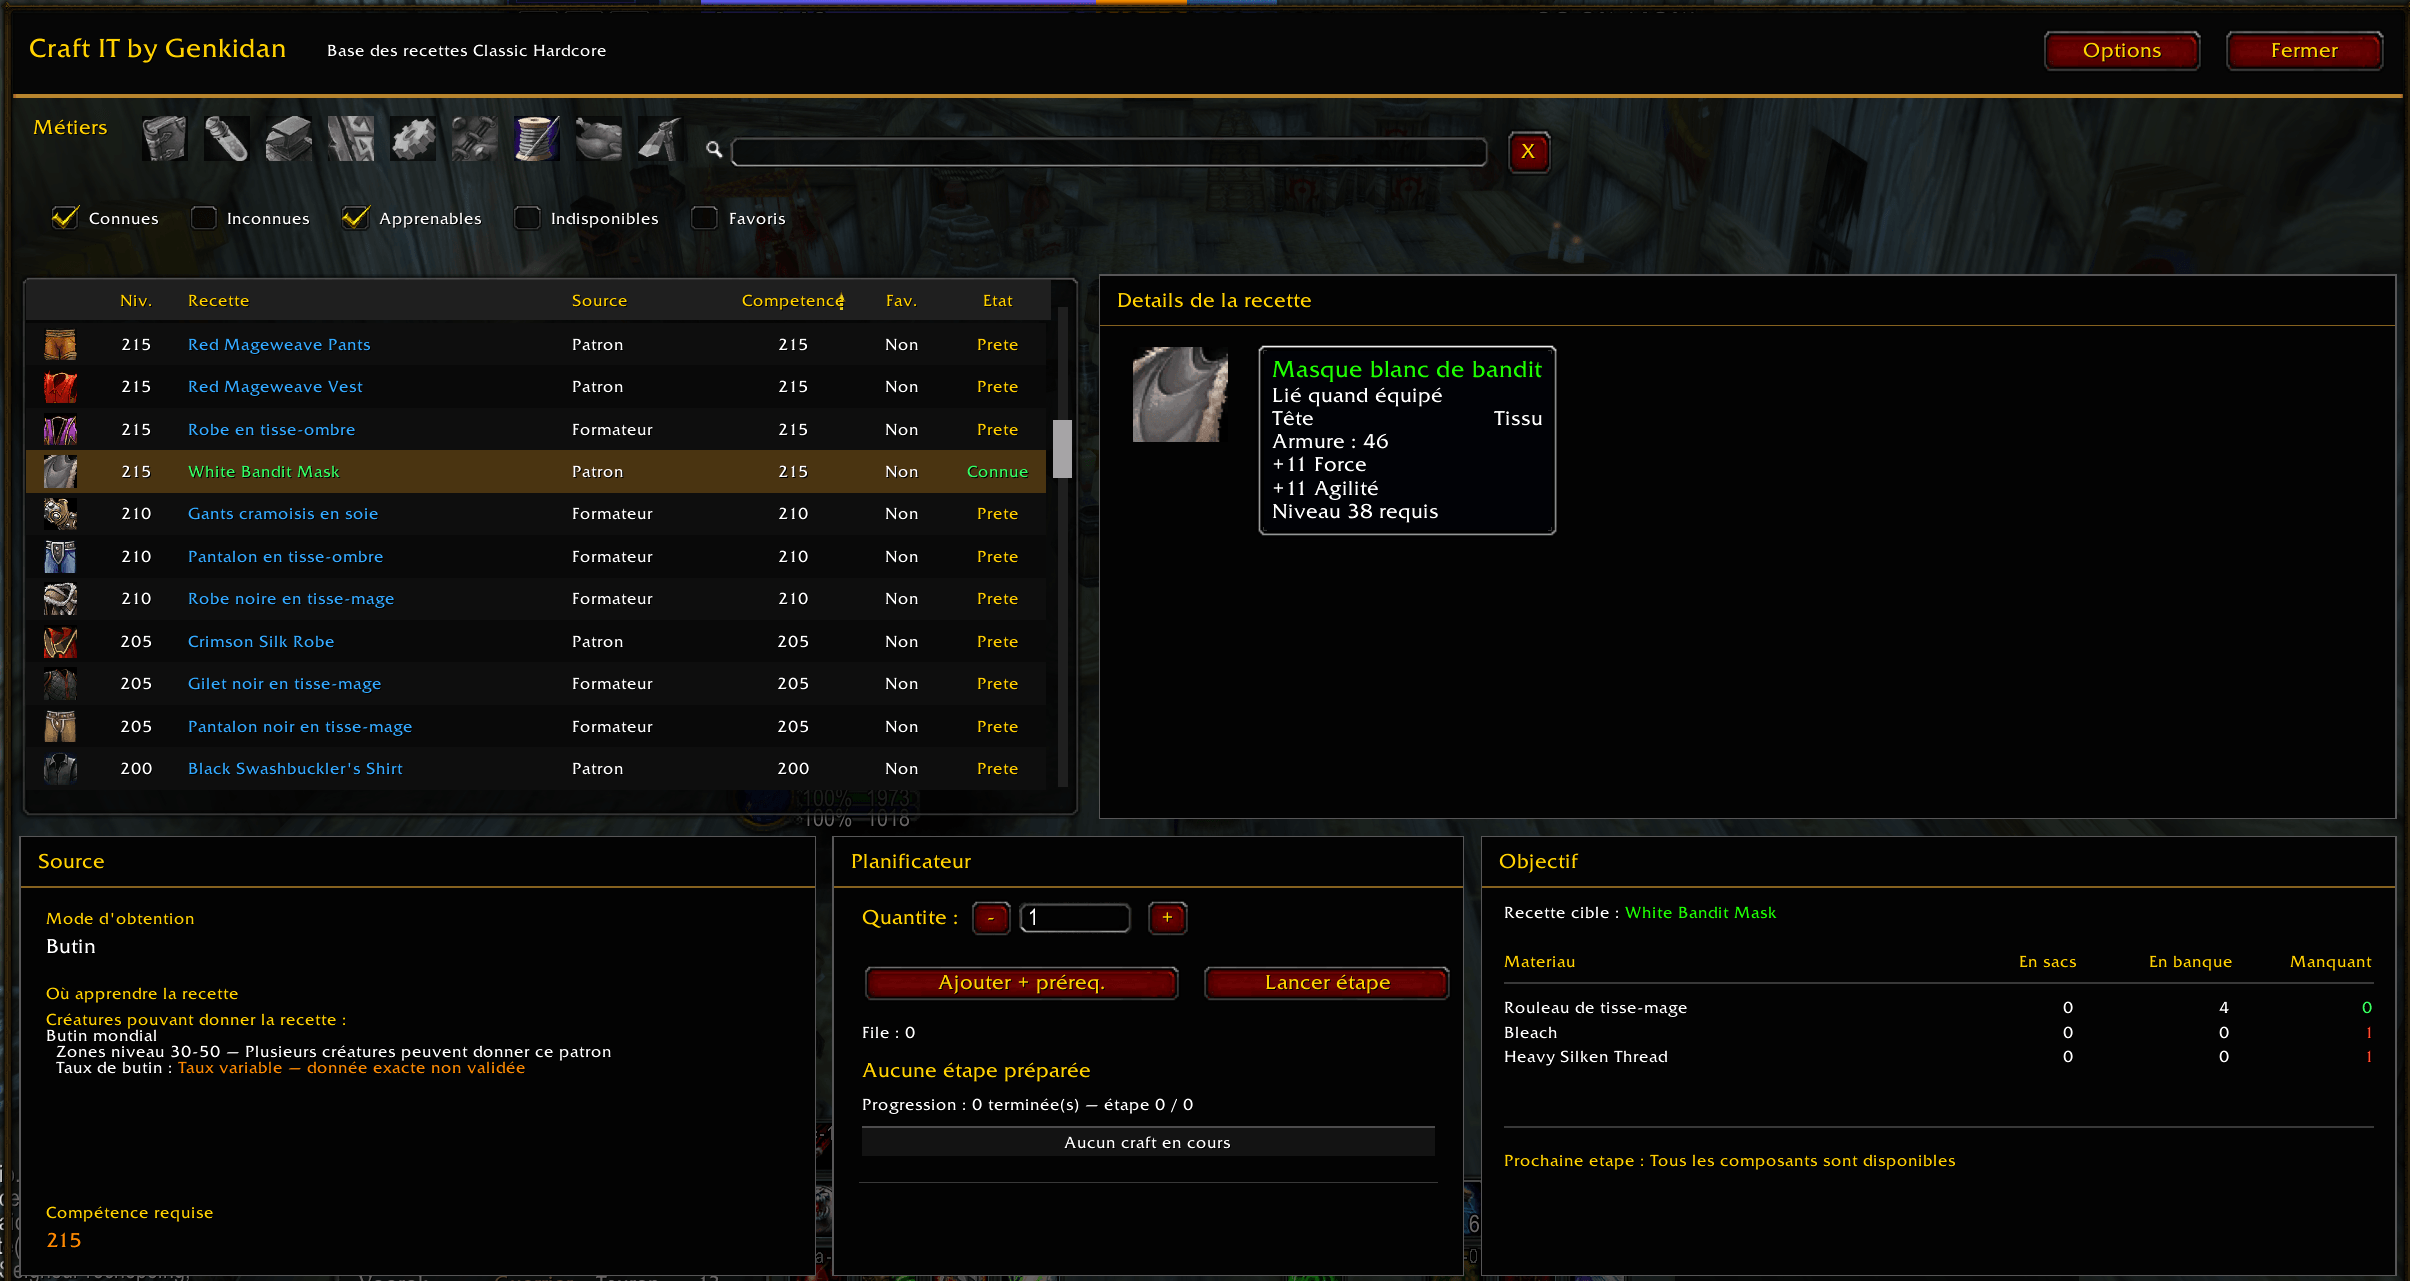Click the Fermer button
This screenshot has height=1281, width=2410.
point(2304,51)
